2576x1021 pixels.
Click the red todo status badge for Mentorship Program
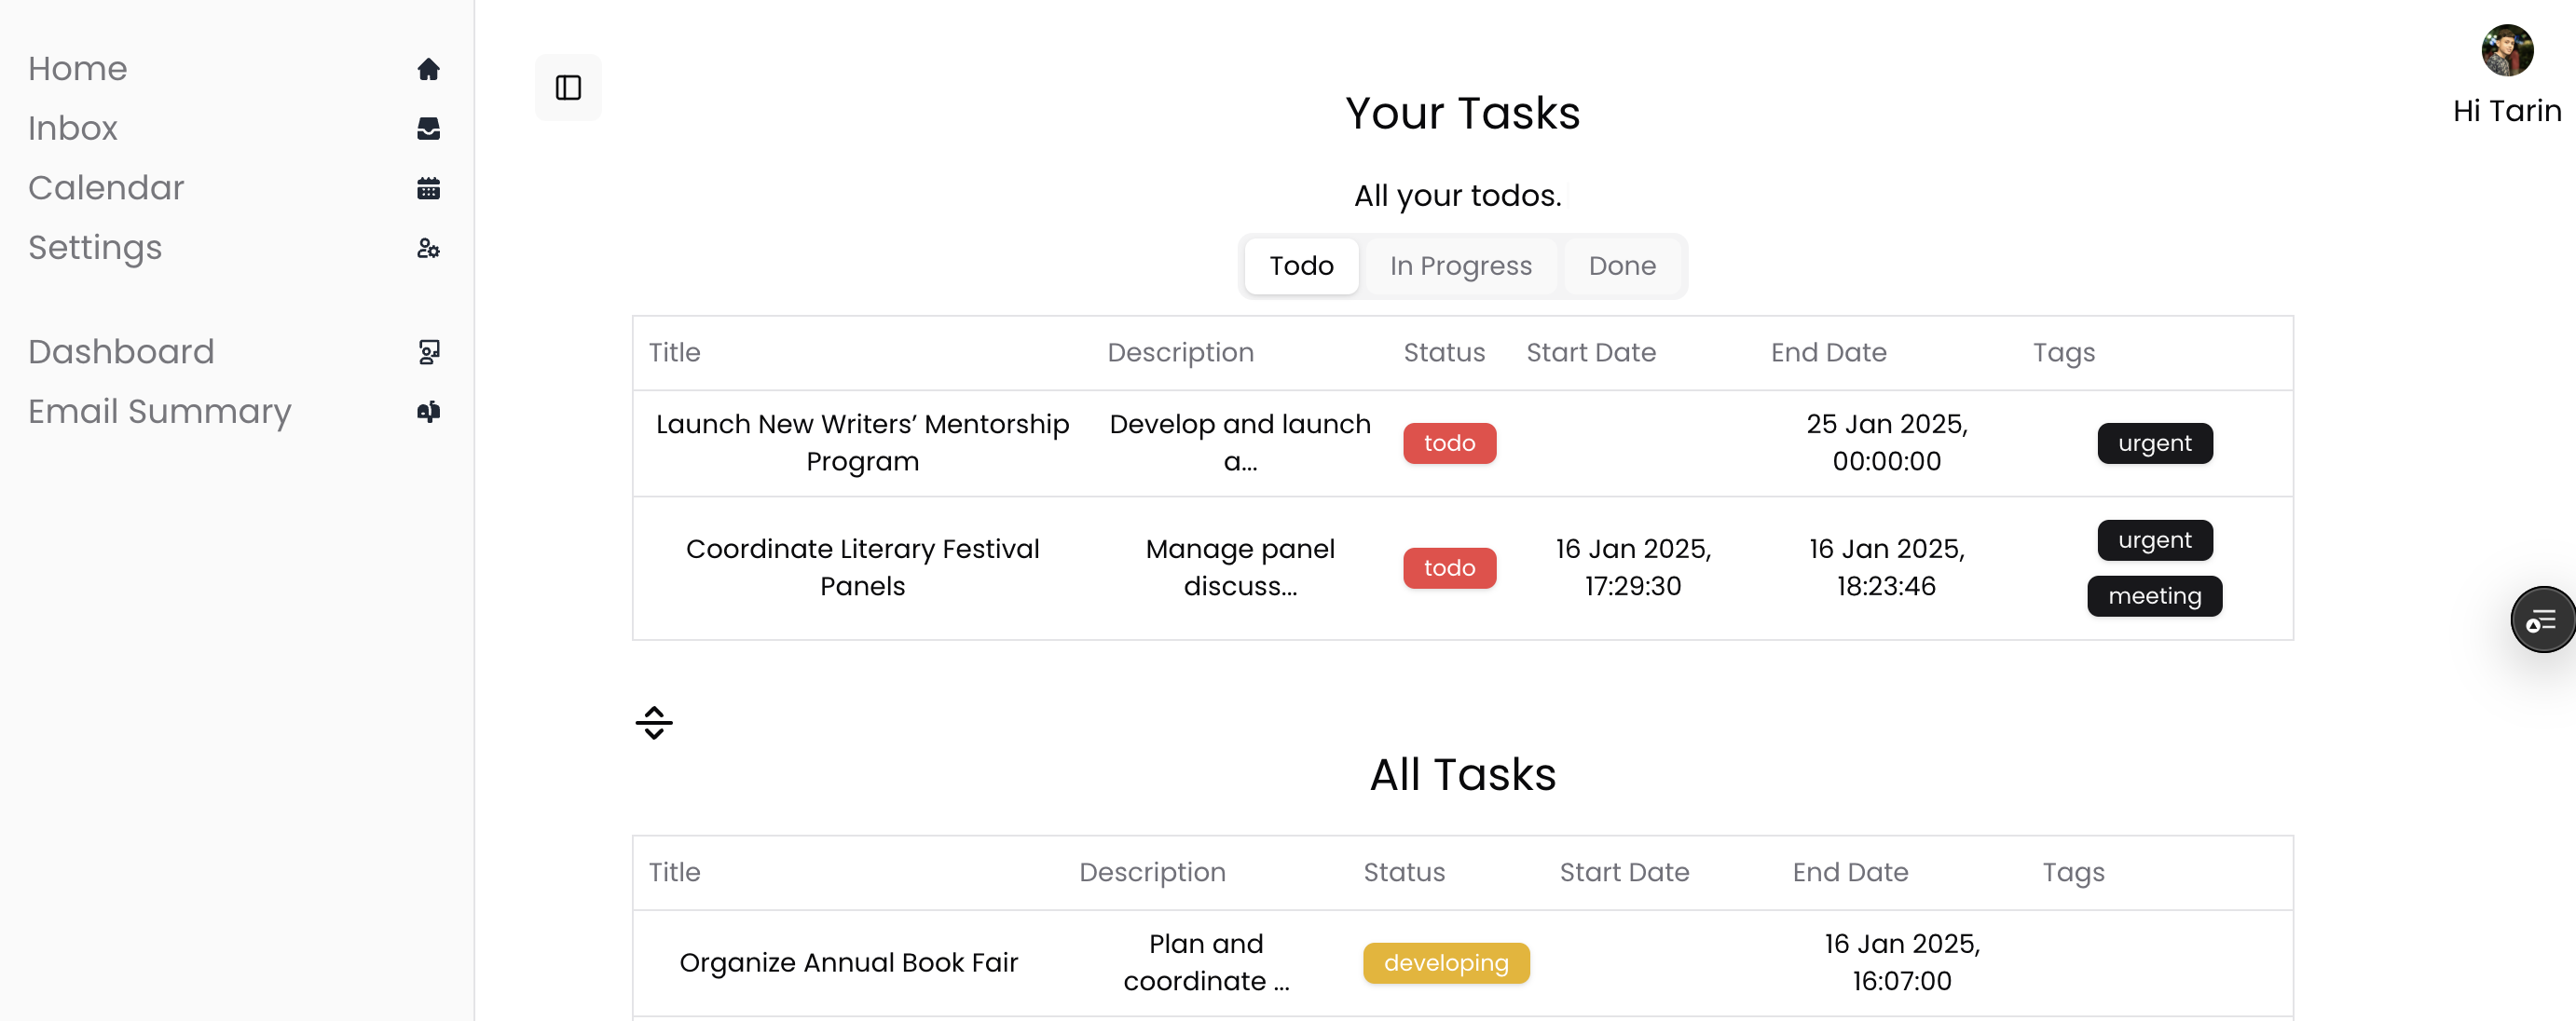click(x=1449, y=443)
